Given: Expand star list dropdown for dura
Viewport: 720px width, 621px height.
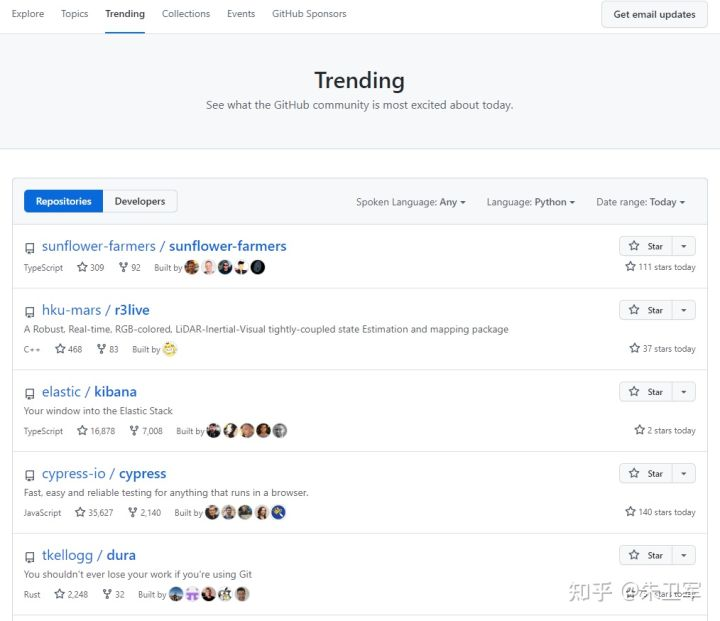Looking at the screenshot, I should (x=684, y=555).
